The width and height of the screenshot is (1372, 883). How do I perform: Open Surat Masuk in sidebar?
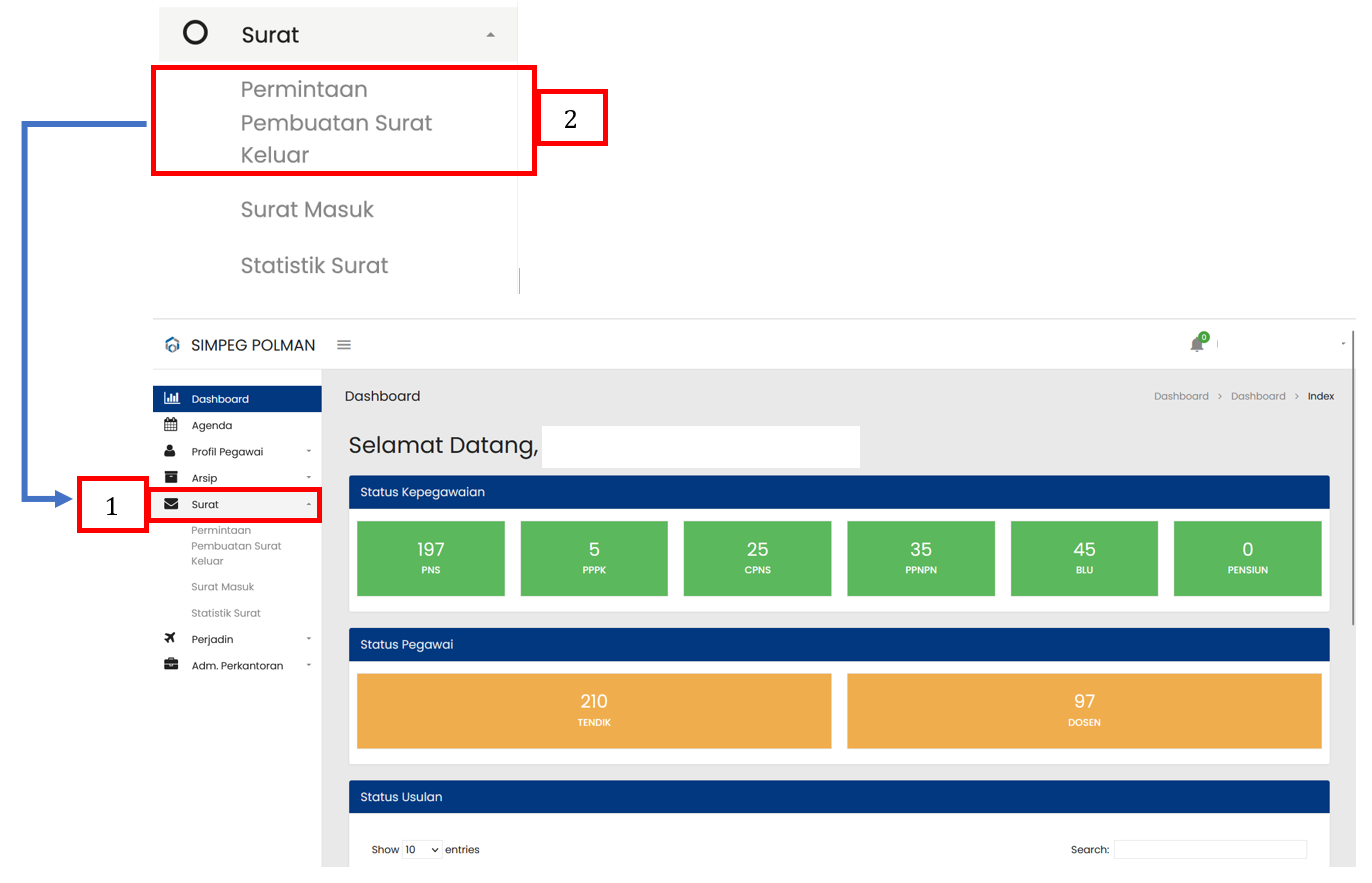(223, 587)
